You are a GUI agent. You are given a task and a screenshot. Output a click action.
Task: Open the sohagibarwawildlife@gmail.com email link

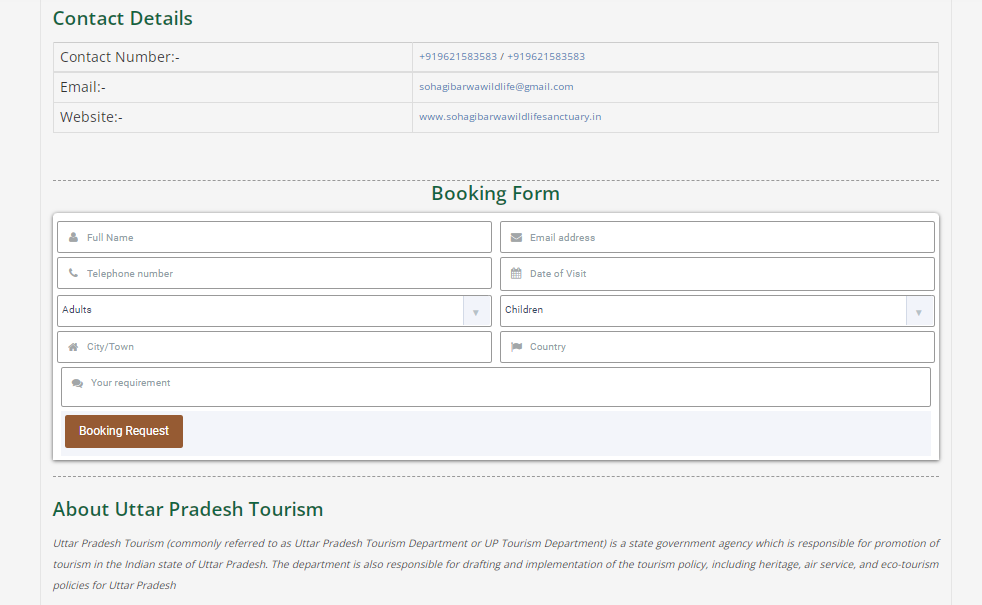pyautogui.click(x=496, y=86)
